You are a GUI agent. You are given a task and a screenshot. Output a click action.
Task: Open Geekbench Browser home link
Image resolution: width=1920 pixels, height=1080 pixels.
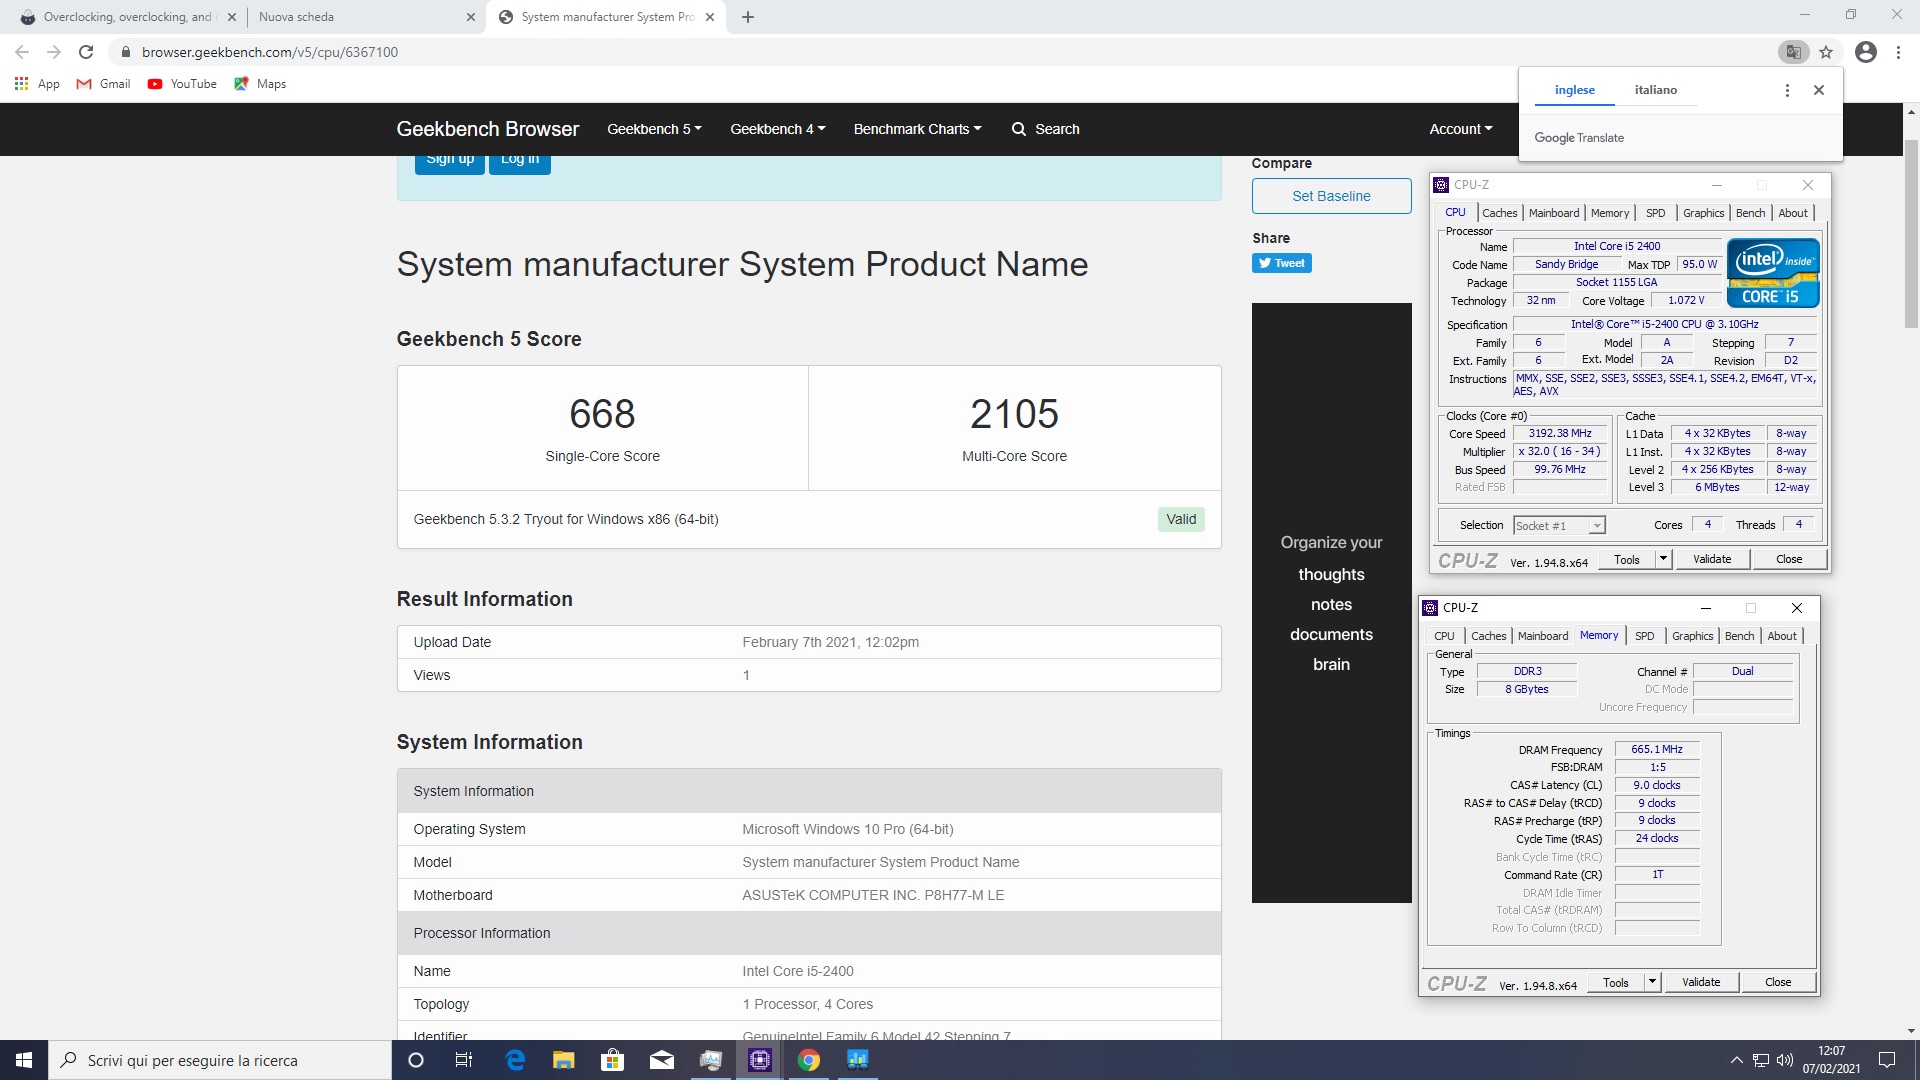click(487, 129)
